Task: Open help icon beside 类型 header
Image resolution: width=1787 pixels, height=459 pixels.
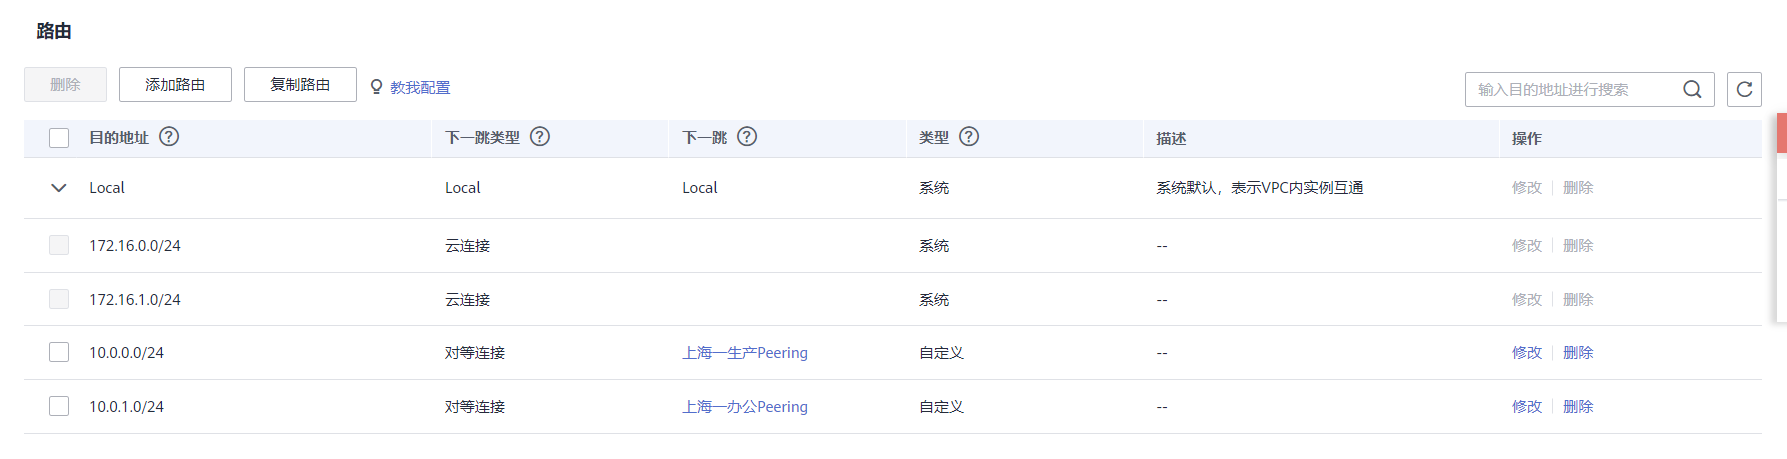Action: pos(969,137)
